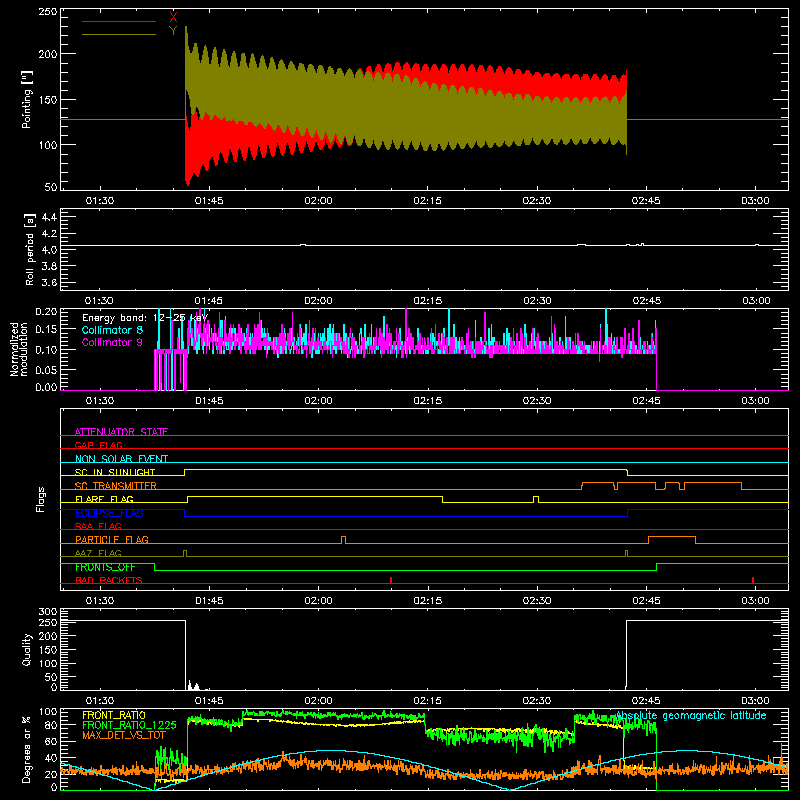This screenshot has height=800, width=800.
Task: Select the SAA_FLAG label
Action: (98, 526)
